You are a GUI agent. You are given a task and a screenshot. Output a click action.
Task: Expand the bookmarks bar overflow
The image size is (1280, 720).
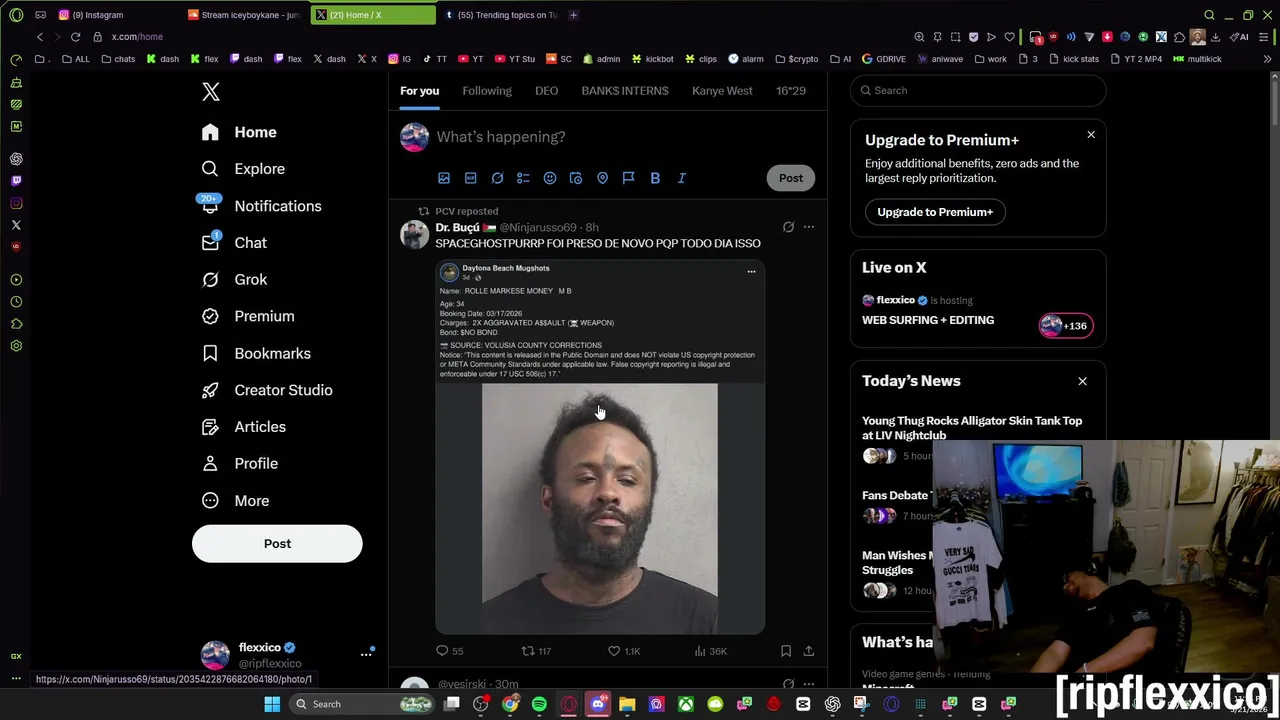[x=1268, y=59]
